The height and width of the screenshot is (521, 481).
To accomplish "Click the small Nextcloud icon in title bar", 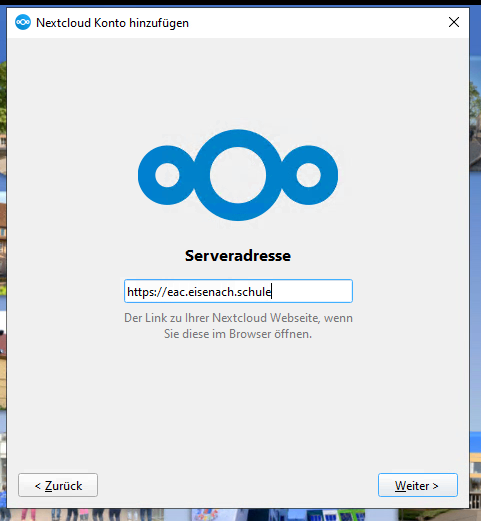I will tap(23, 22).
